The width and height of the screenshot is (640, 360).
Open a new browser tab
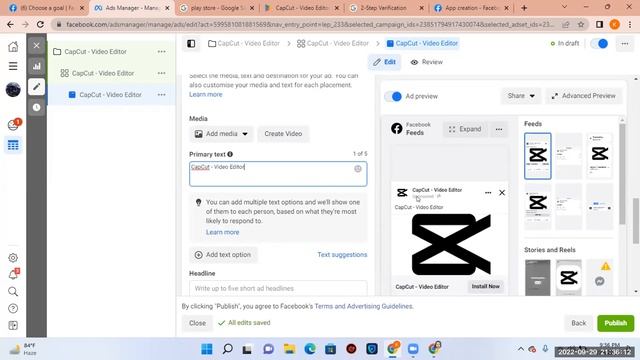tap(524, 8)
